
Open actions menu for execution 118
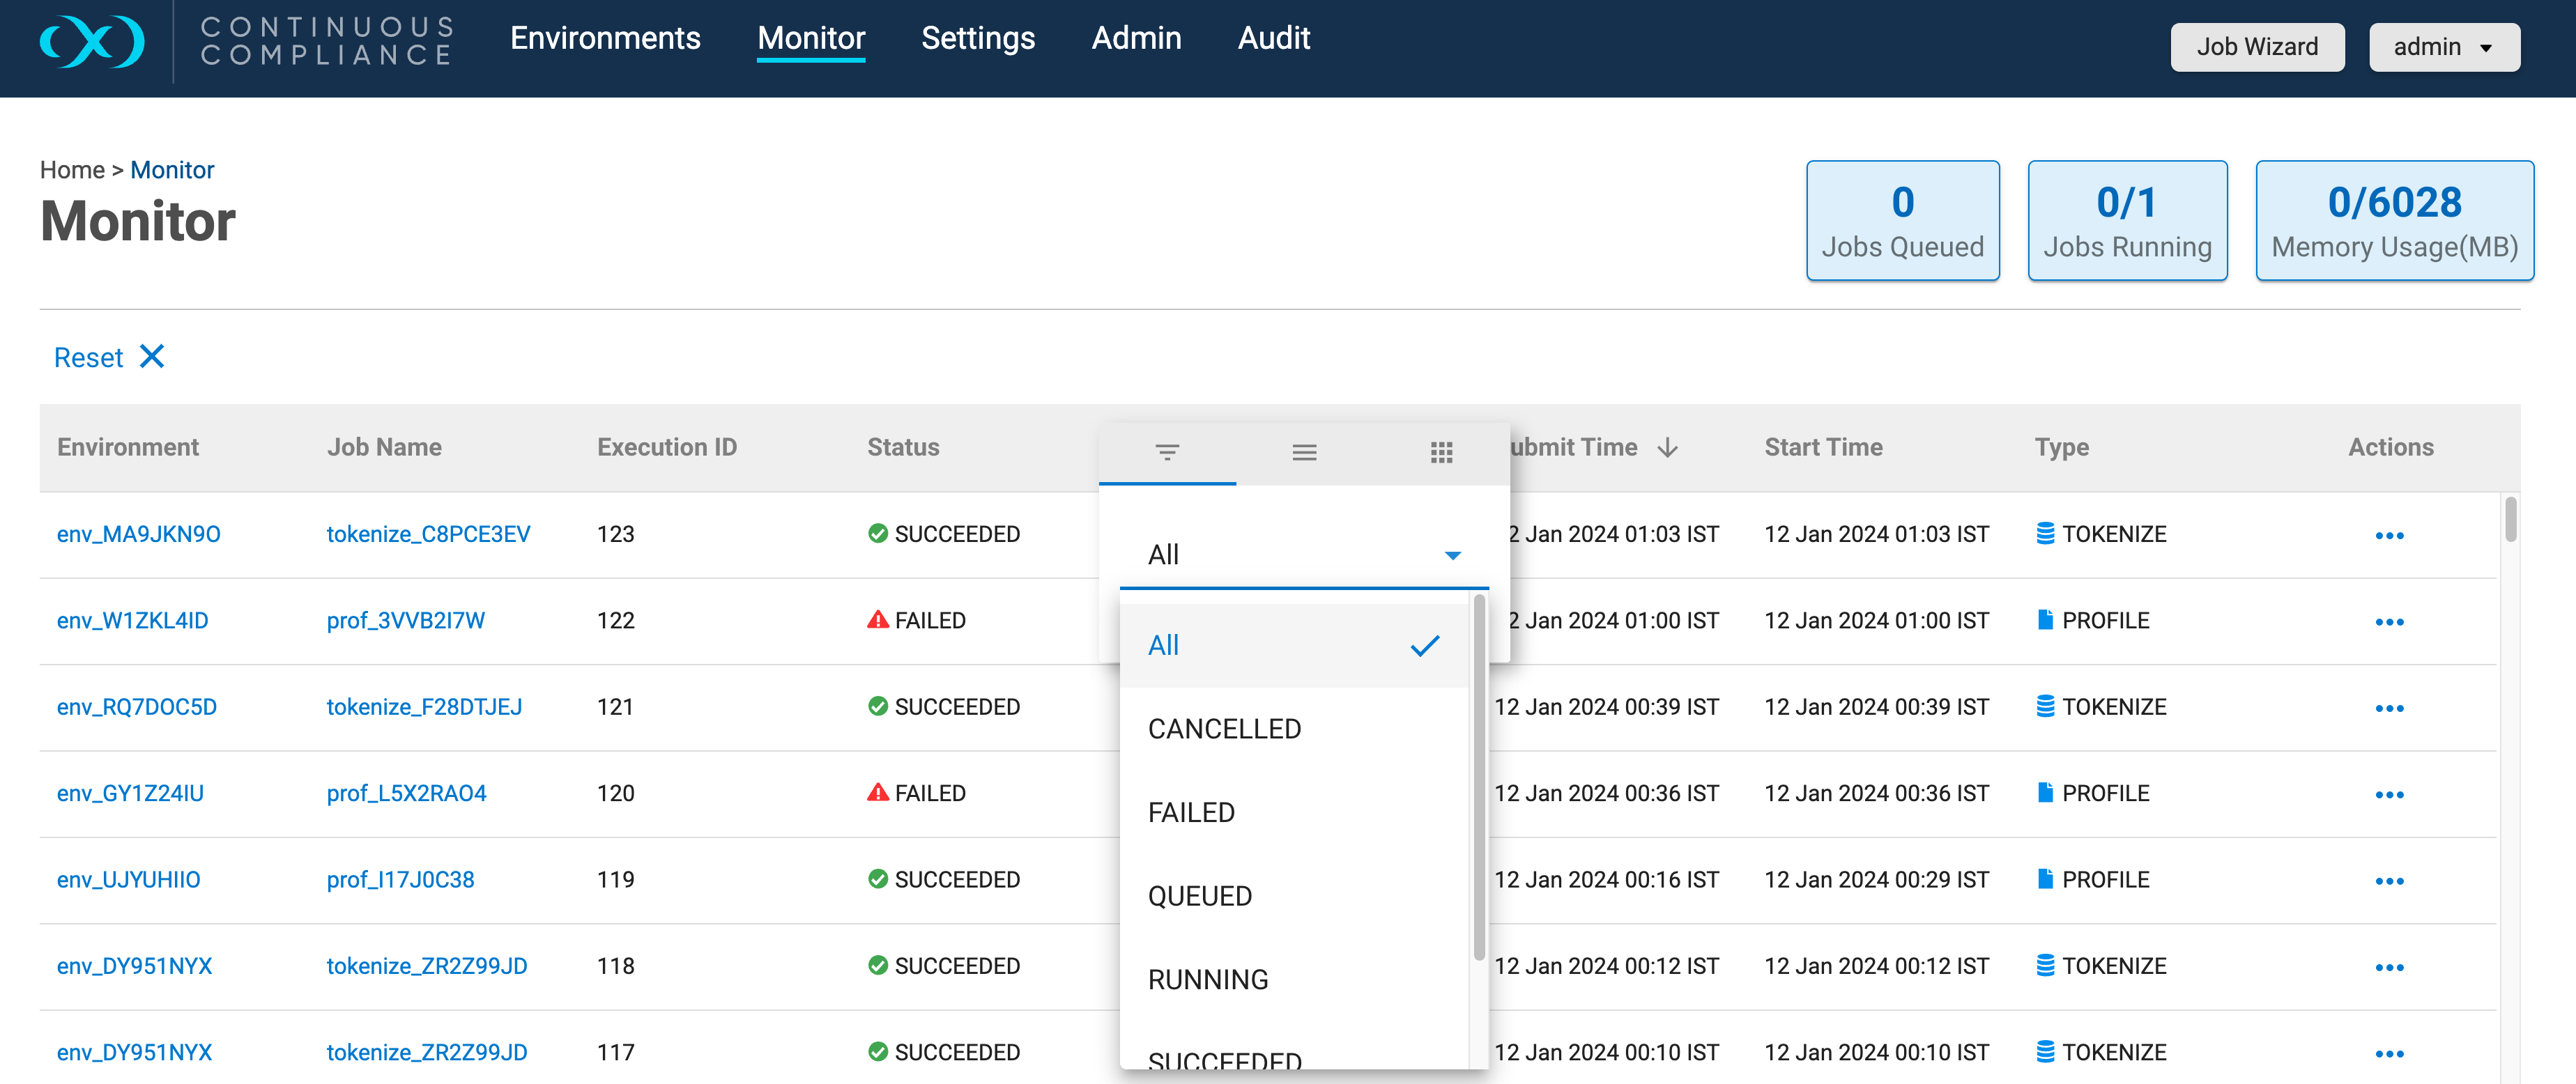[2389, 967]
